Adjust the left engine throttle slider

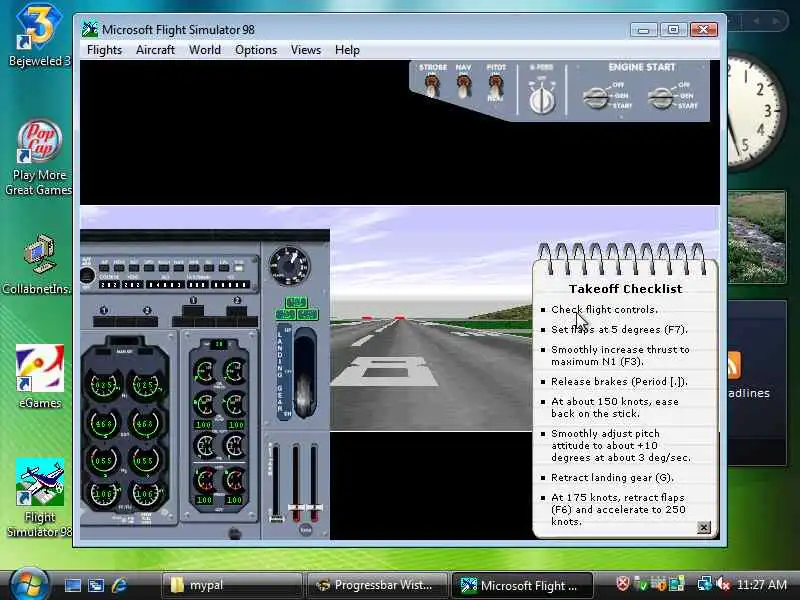[x=296, y=482]
